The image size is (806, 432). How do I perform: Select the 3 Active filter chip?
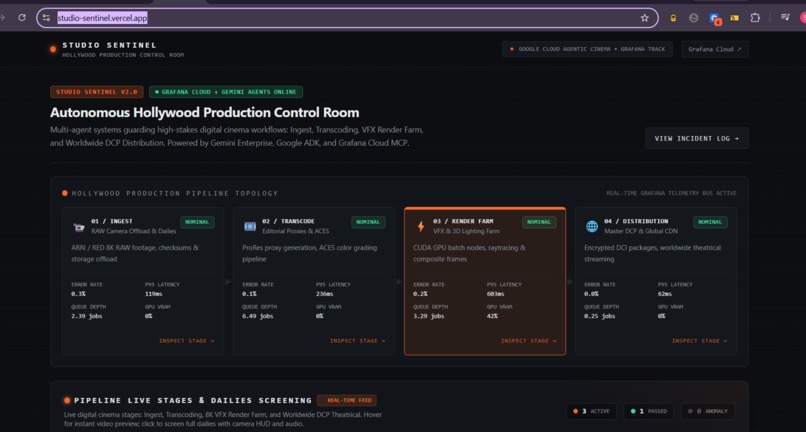point(592,411)
